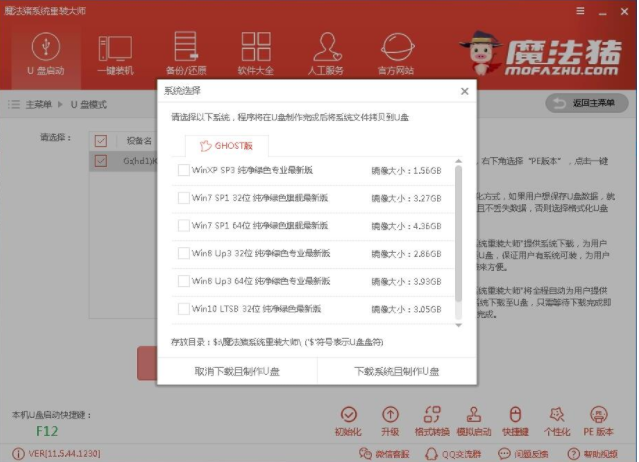Screen dimensions: 639x462
Task: Close the 系统选择 dialog
Action: pyautogui.click(x=465, y=91)
